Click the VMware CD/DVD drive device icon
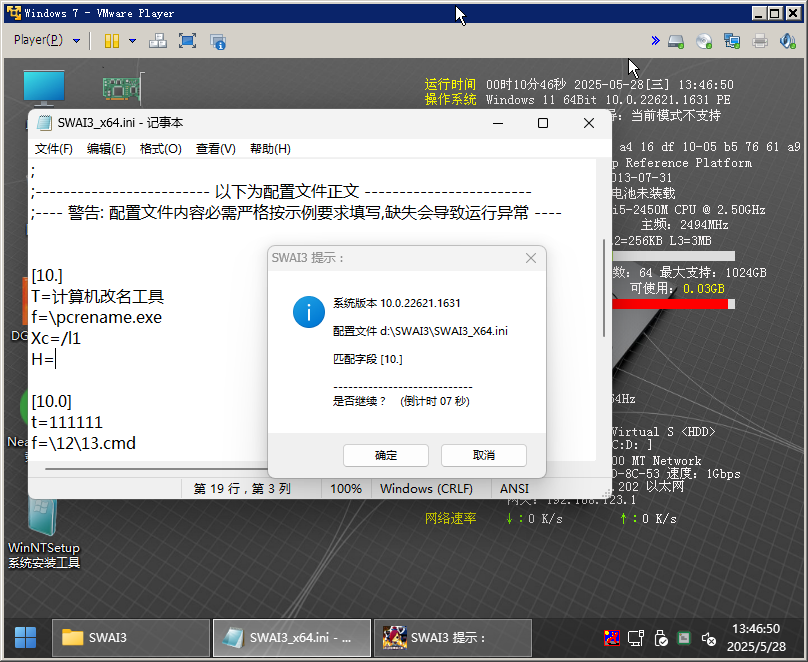 click(x=704, y=41)
